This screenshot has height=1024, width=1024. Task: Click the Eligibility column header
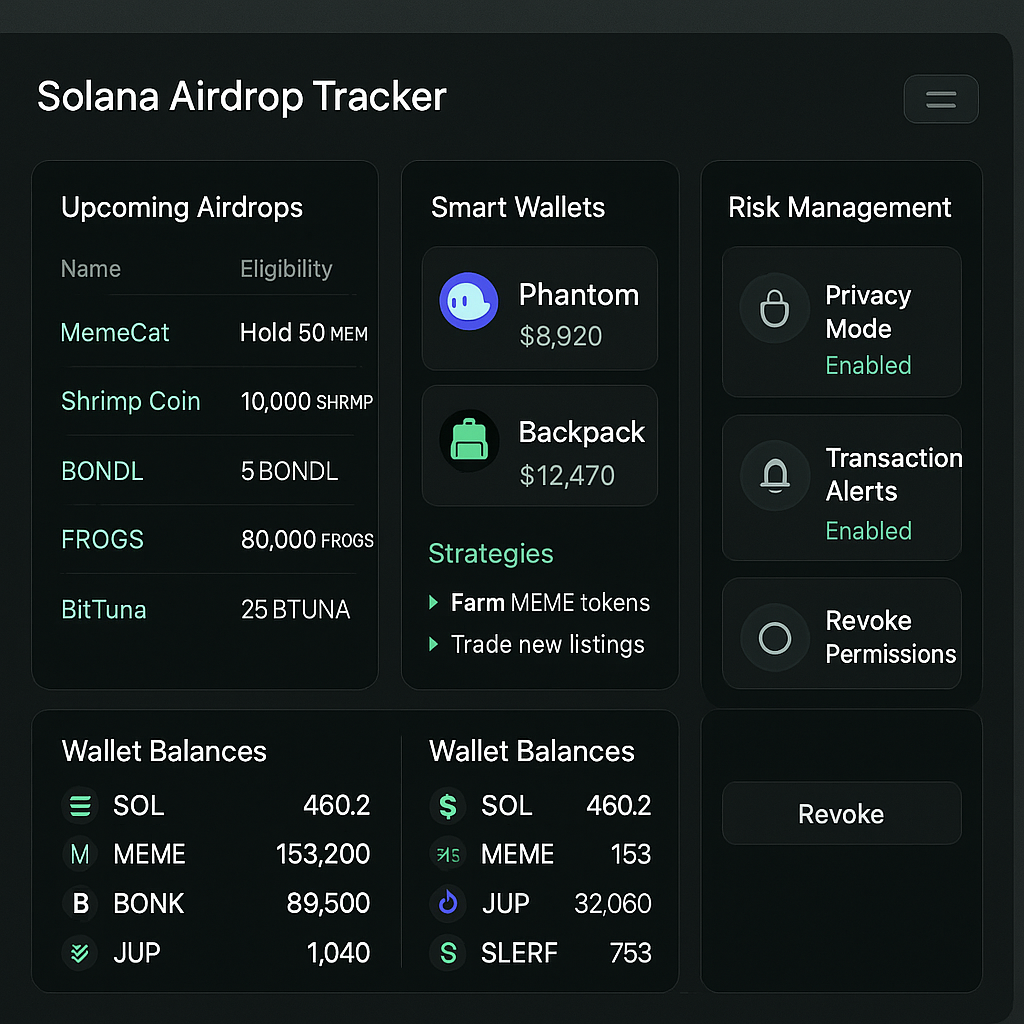[x=286, y=269]
